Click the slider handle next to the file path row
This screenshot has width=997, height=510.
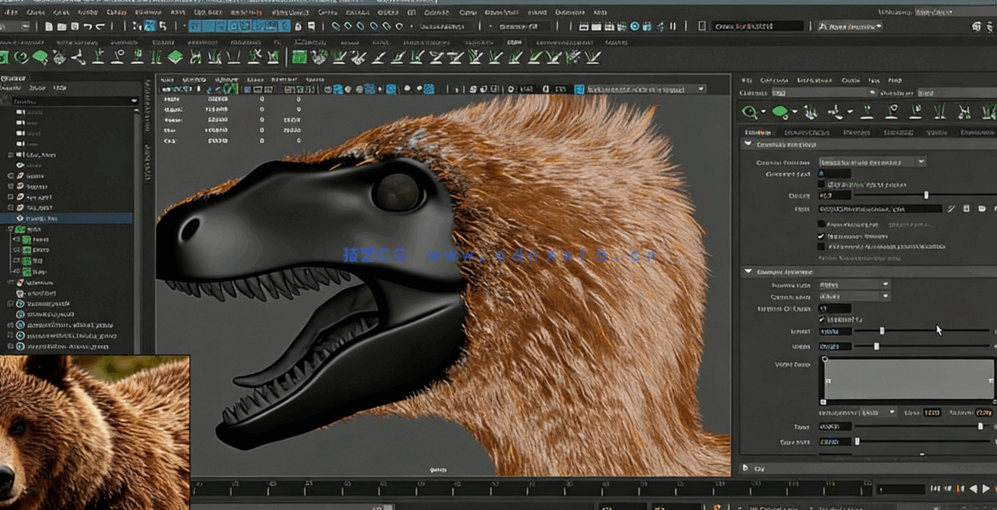(926, 196)
